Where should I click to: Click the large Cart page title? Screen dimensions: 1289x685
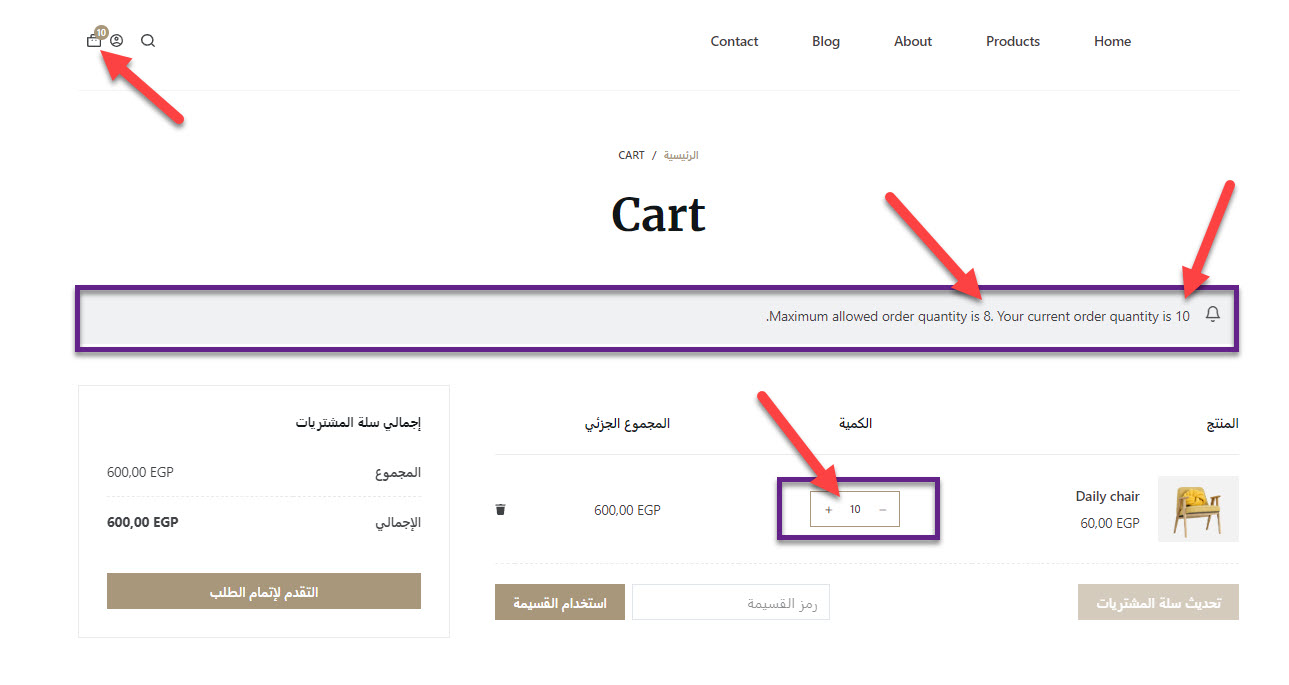click(x=659, y=214)
